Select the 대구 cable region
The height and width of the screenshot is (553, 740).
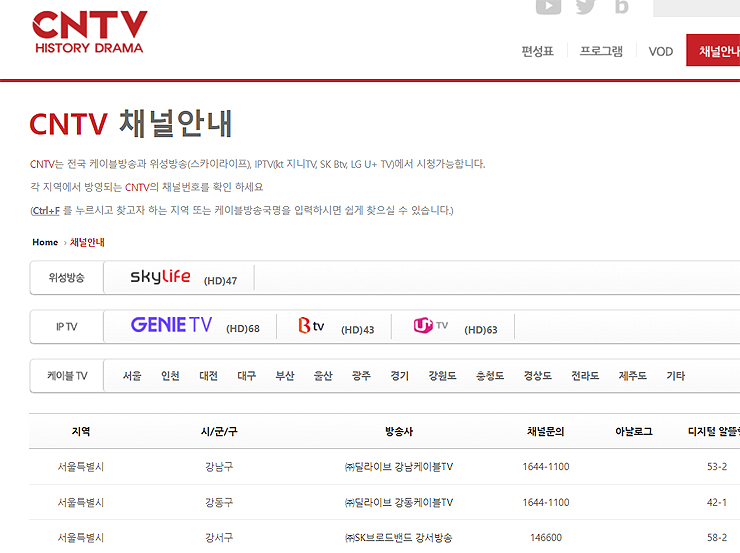coord(247,376)
